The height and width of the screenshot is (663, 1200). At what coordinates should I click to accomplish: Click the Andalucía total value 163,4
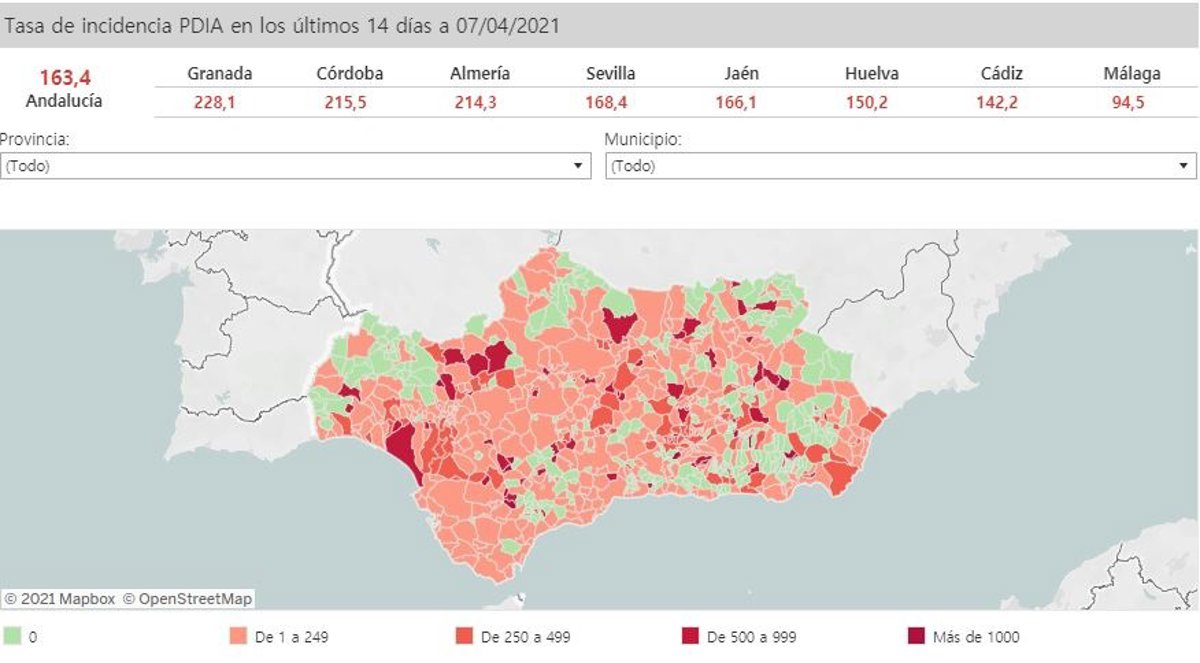pyautogui.click(x=63, y=77)
